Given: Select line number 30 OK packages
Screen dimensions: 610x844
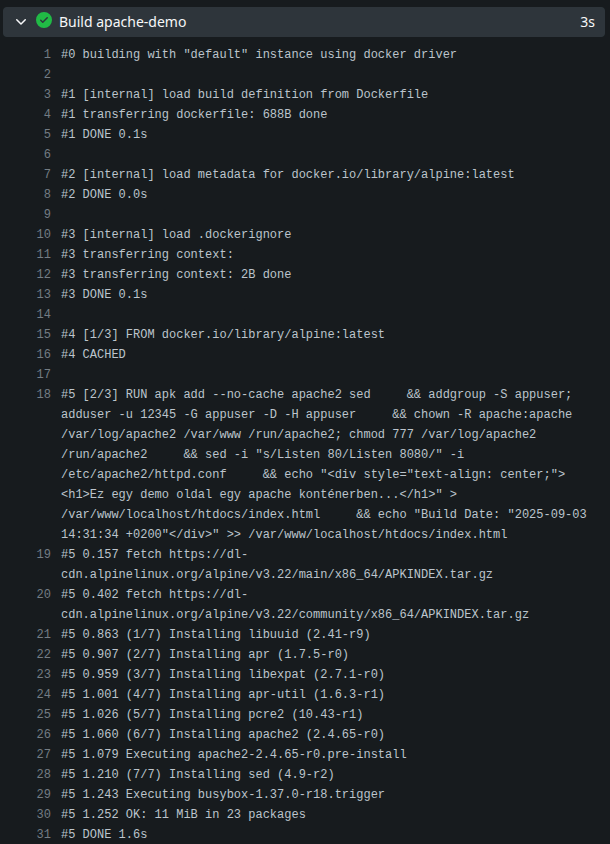Looking at the screenshot, I should (44, 814).
